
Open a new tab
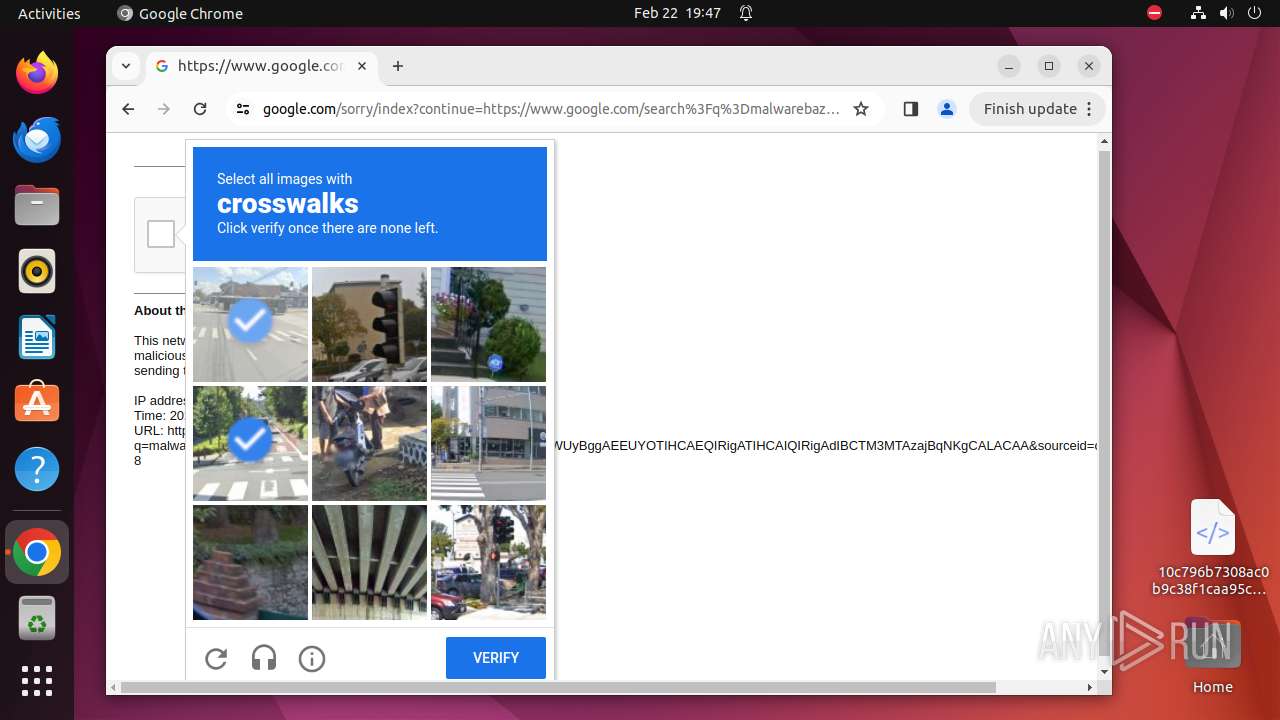pyautogui.click(x=398, y=66)
